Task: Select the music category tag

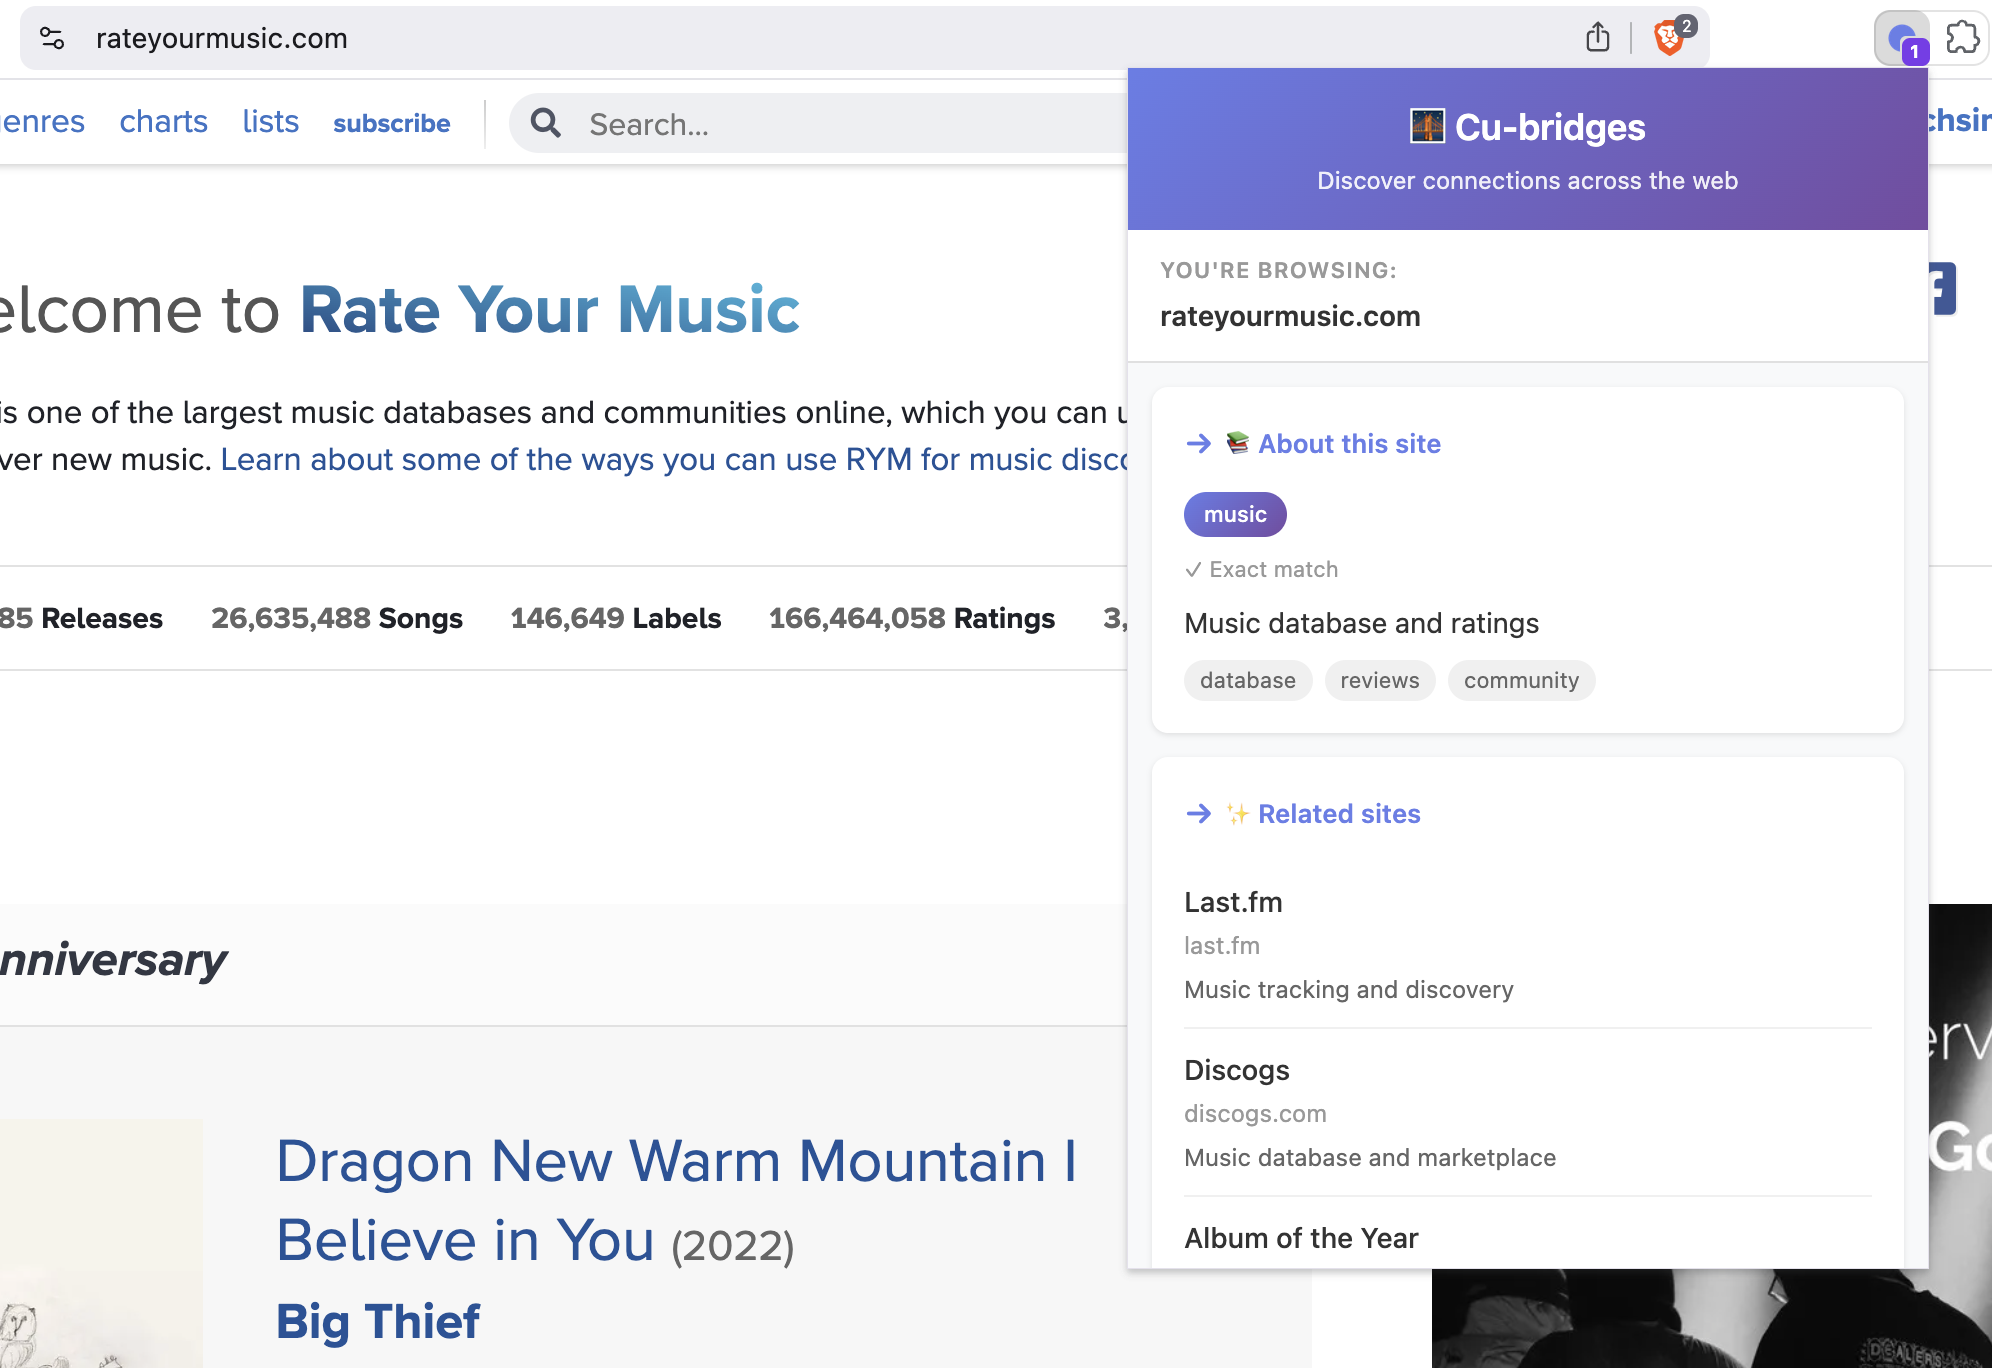Action: click(x=1234, y=514)
